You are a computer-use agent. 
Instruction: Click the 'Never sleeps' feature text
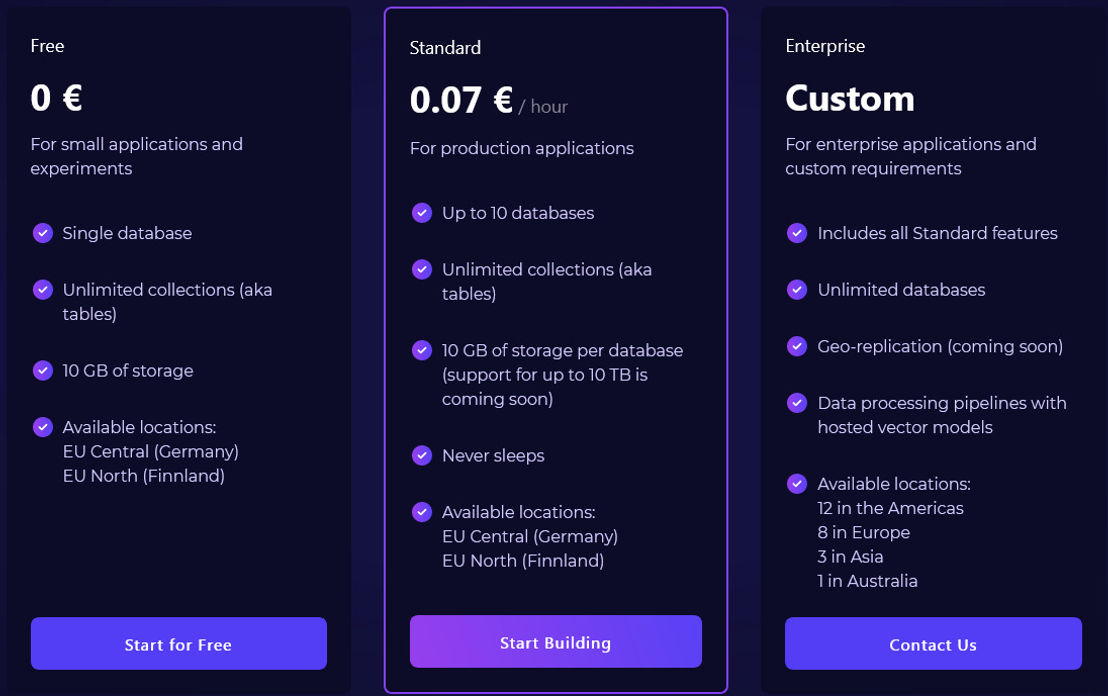pos(493,456)
